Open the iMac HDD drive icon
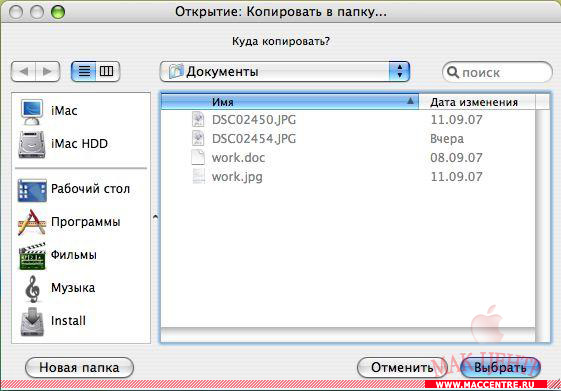The image size is (561, 391). 32,144
